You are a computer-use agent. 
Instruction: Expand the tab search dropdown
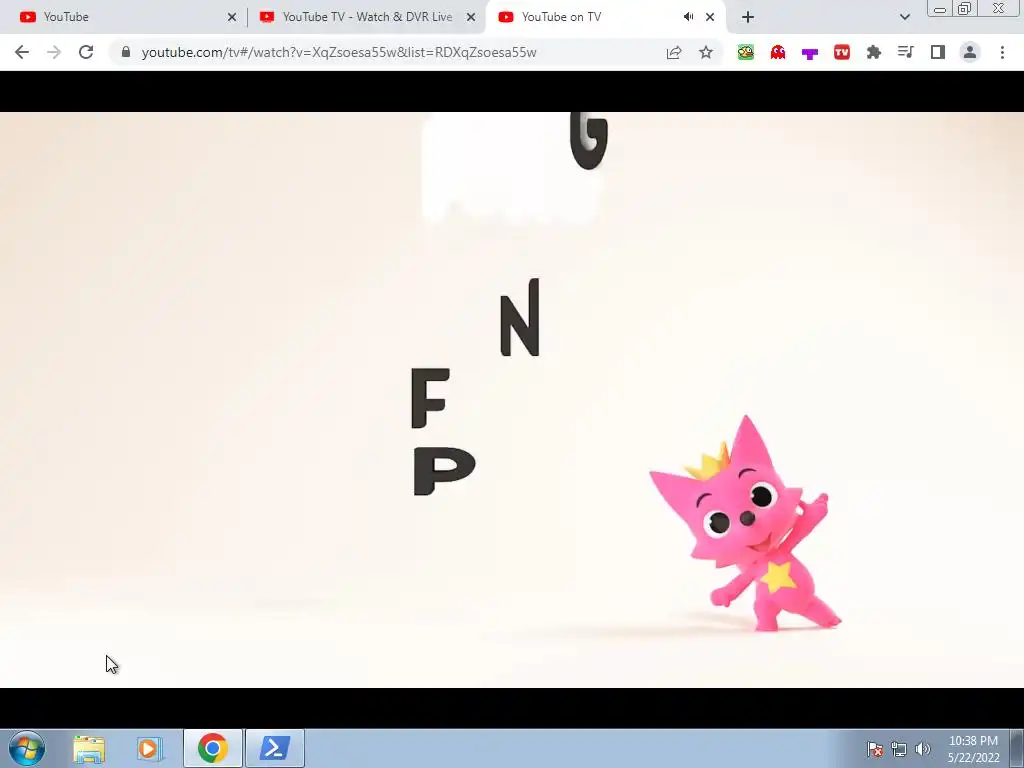(x=904, y=17)
